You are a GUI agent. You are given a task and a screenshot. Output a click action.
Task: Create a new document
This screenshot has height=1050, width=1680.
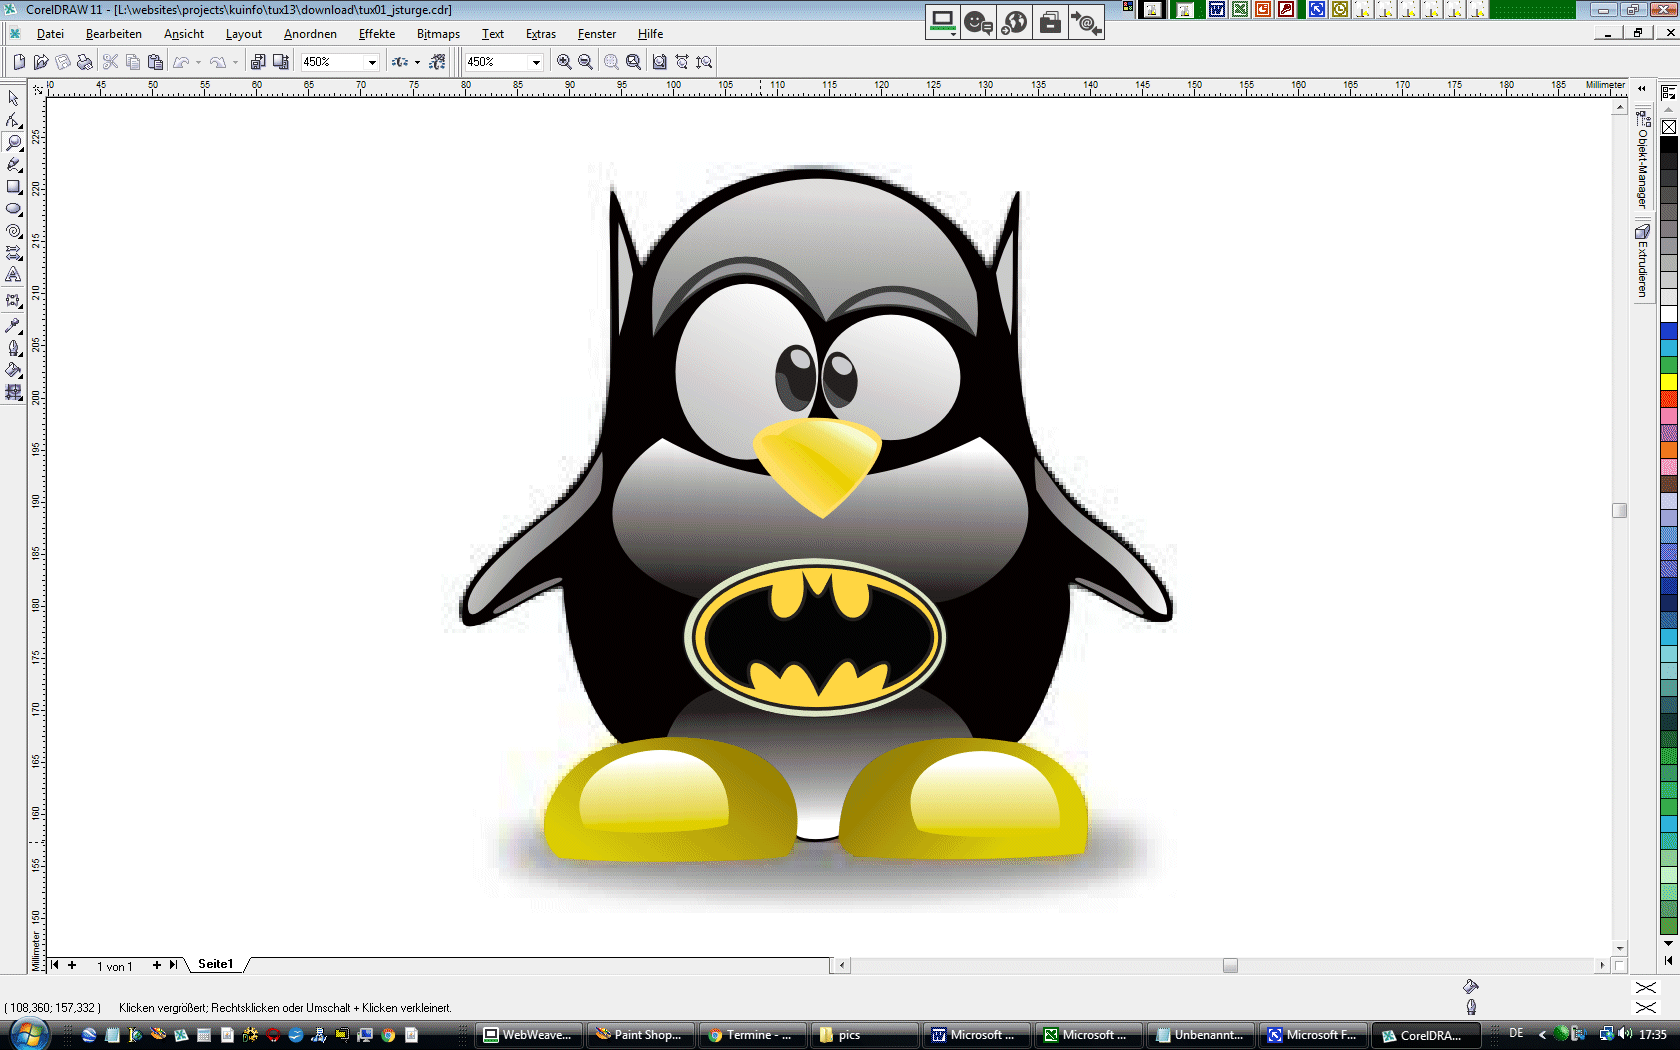[19, 62]
